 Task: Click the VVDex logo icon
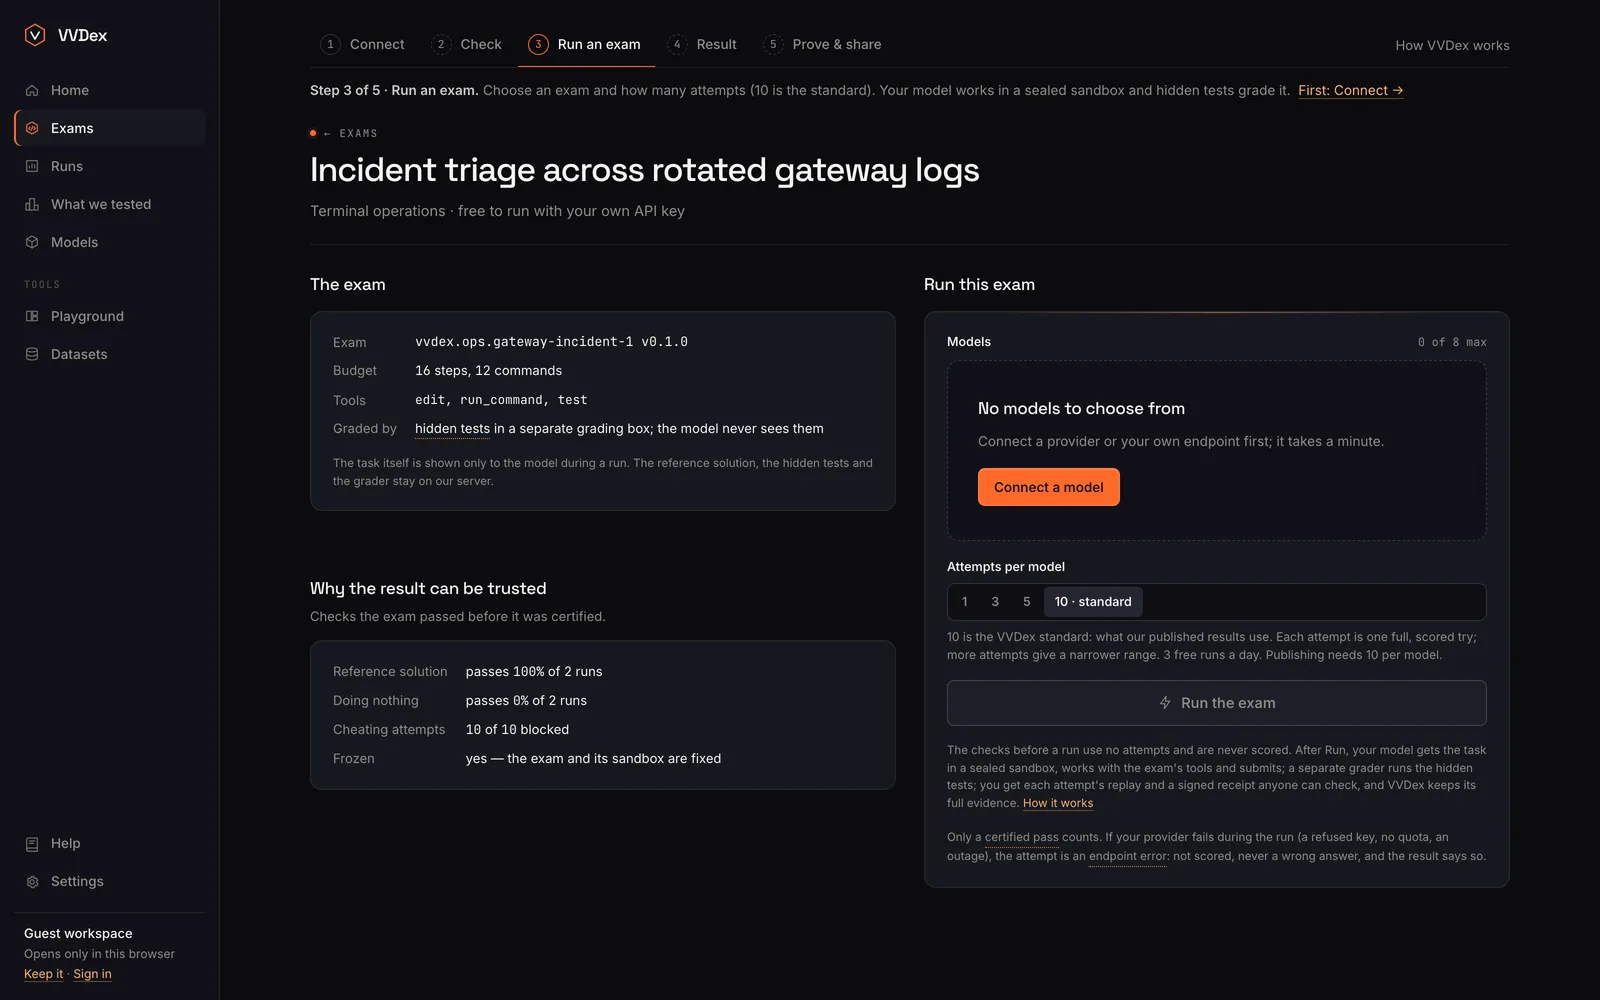pos(34,35)
